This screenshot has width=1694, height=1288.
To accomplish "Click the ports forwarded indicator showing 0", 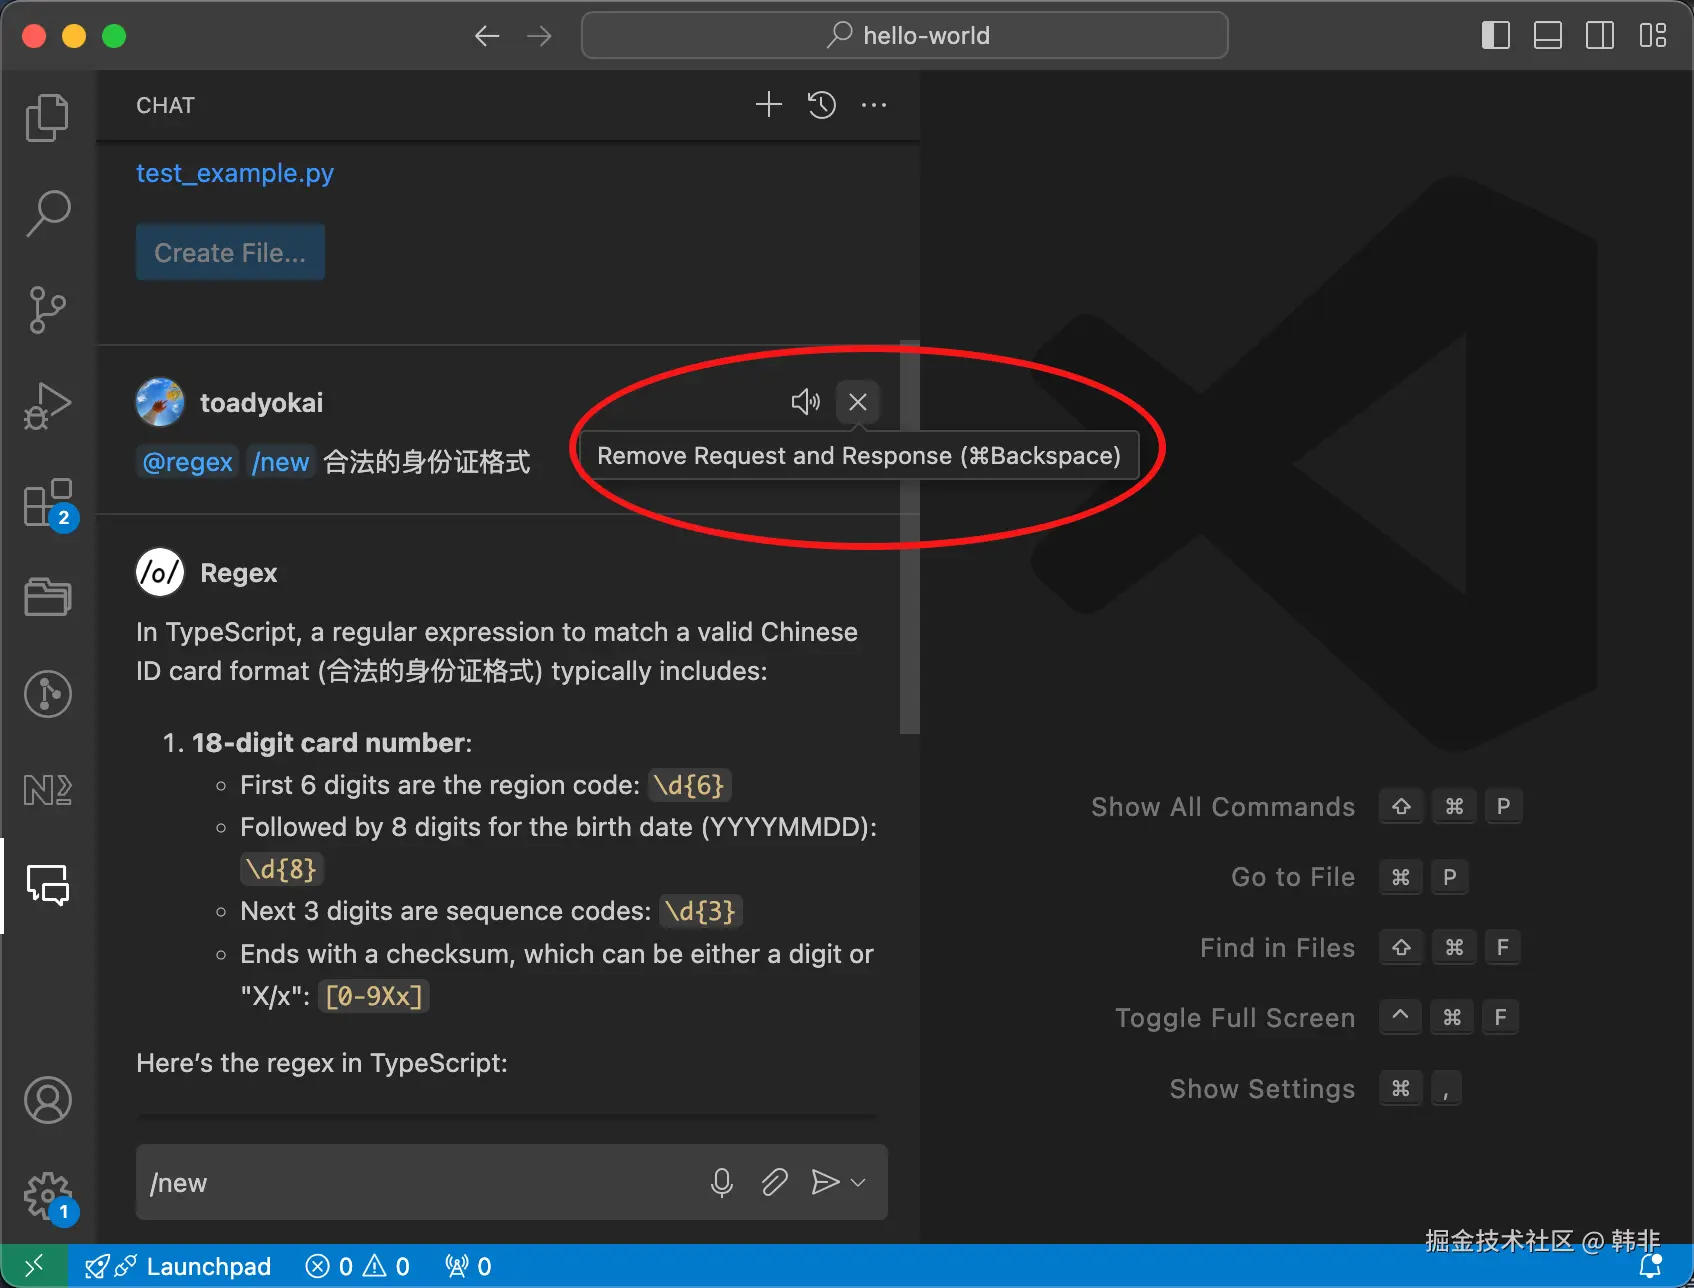I will coord(468,1266).
